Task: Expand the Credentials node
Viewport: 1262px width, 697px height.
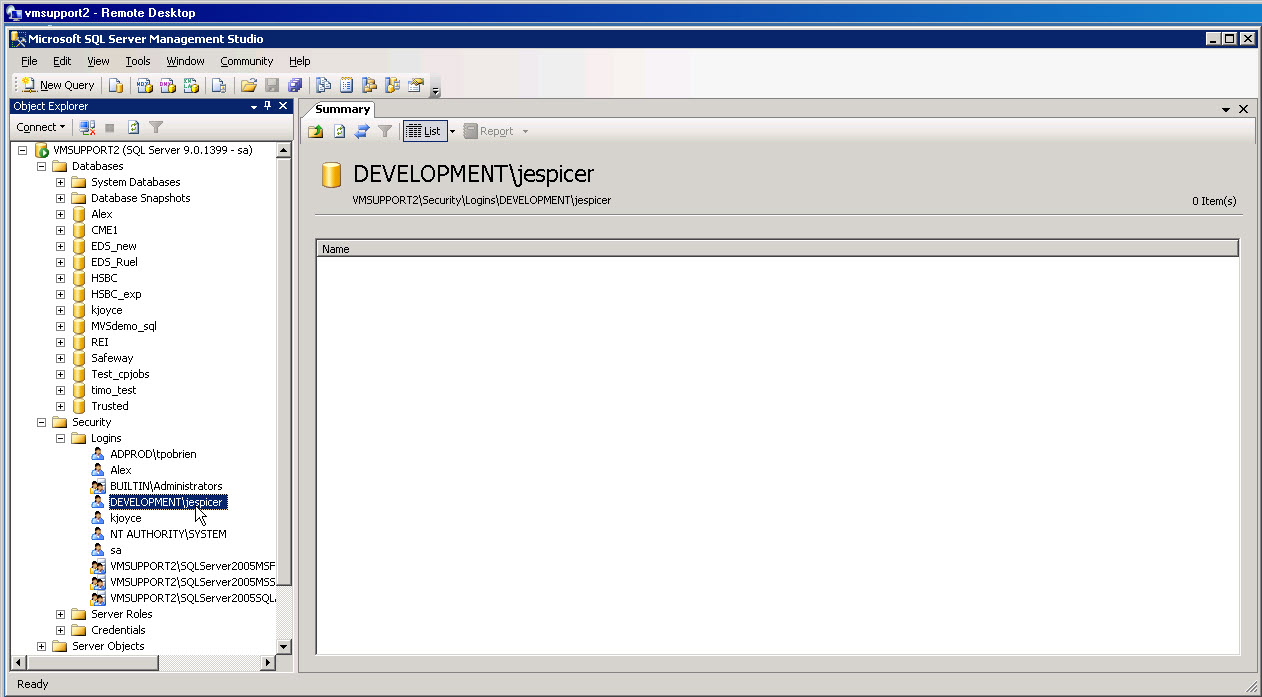Action: [x=60, y=630]
